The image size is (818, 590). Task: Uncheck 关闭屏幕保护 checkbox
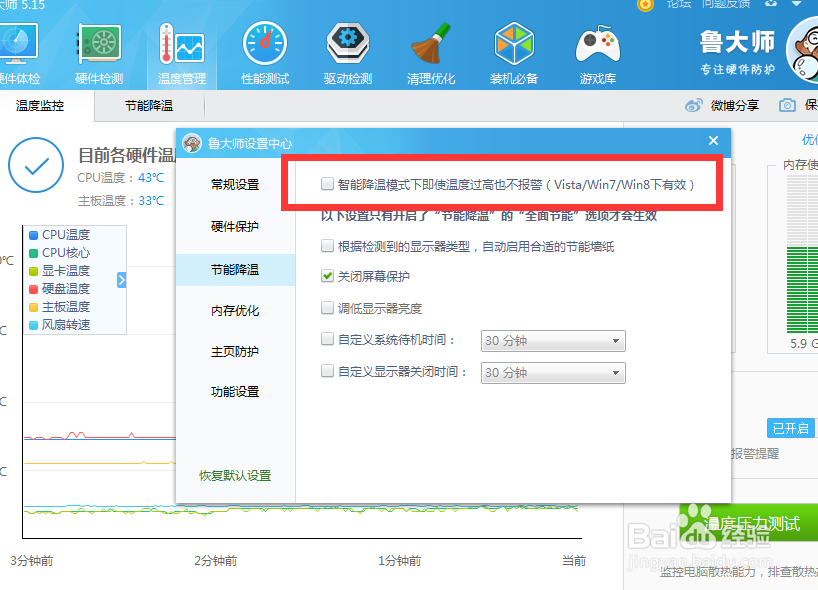tap(327, 276)
